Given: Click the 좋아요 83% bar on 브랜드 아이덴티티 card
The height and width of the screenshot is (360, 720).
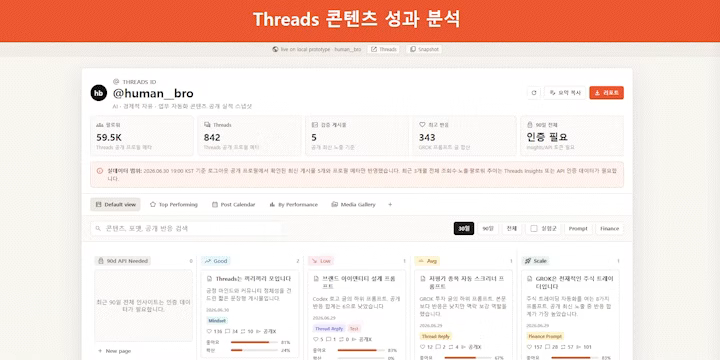Looking at the screenshot, I should pyautogui.click(x=360, y=350).
